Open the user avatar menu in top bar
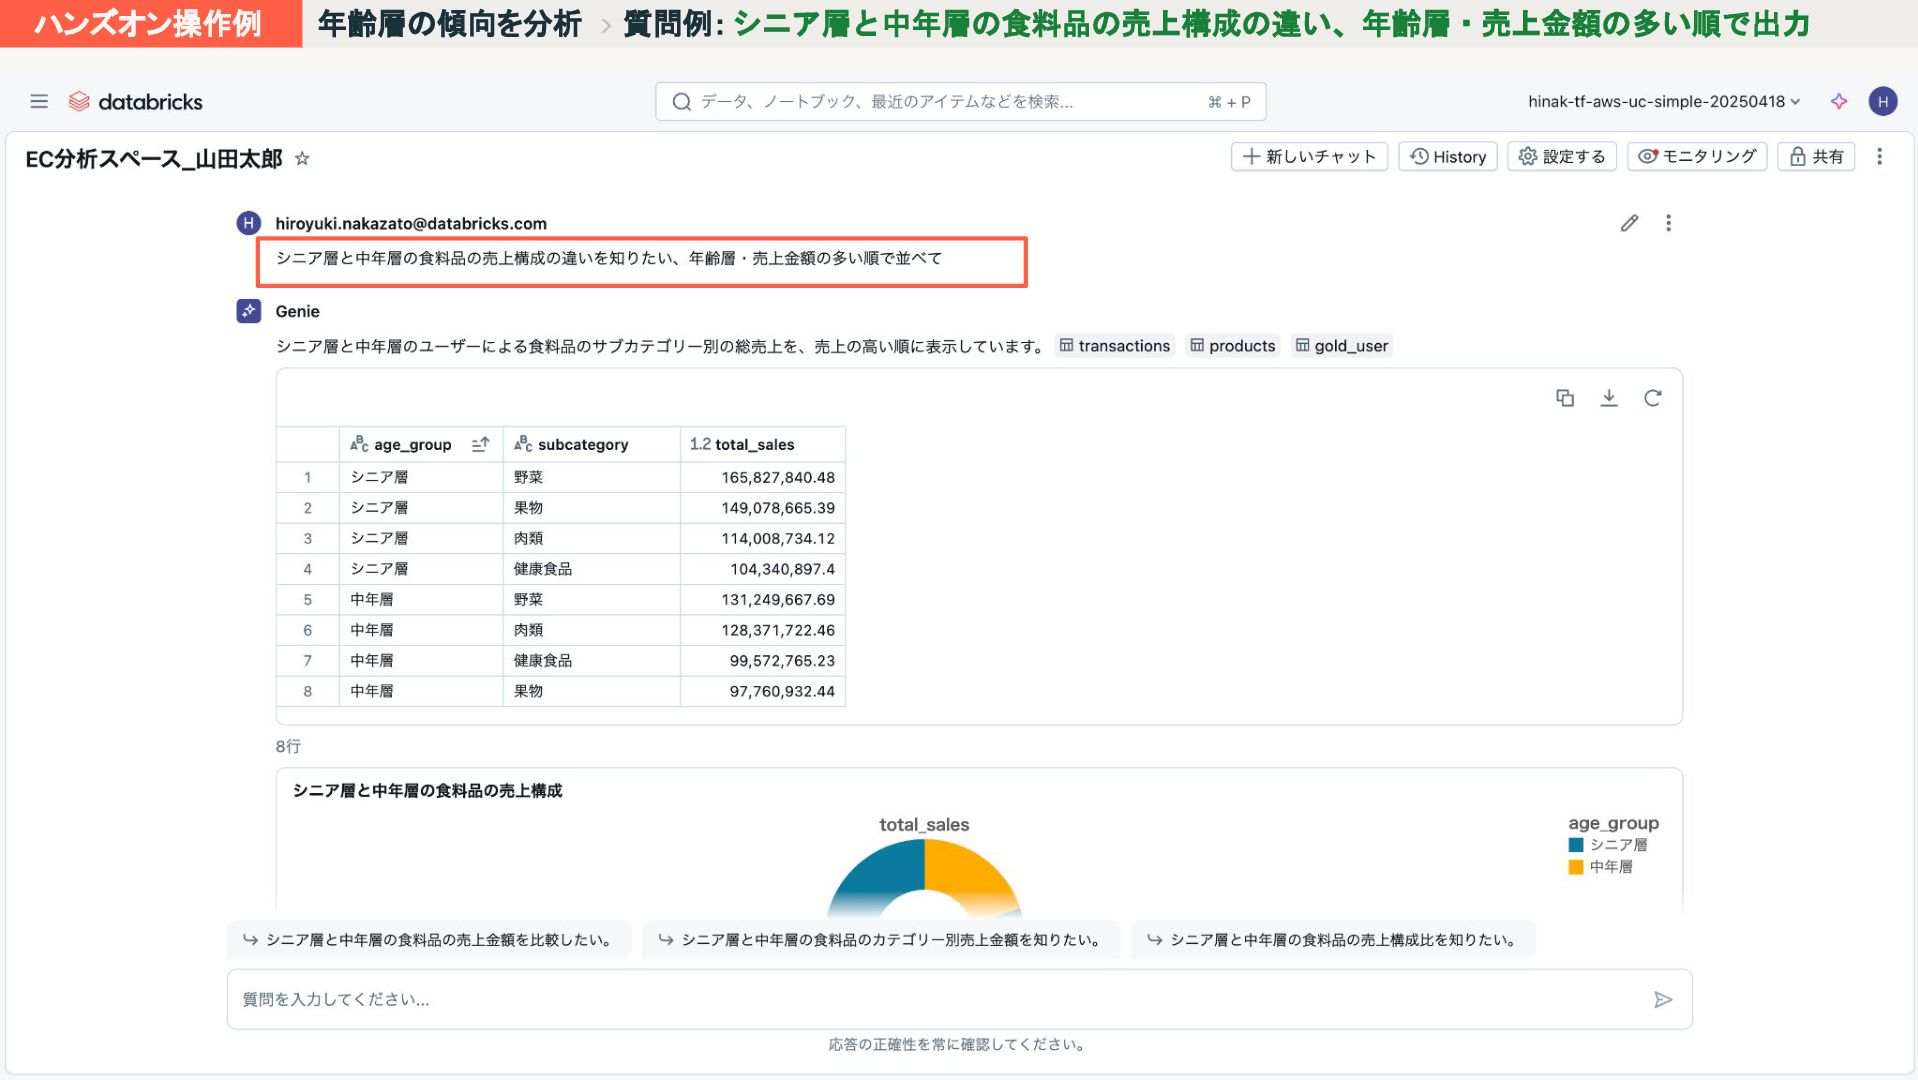1918x1080 pixels. 1882,101
